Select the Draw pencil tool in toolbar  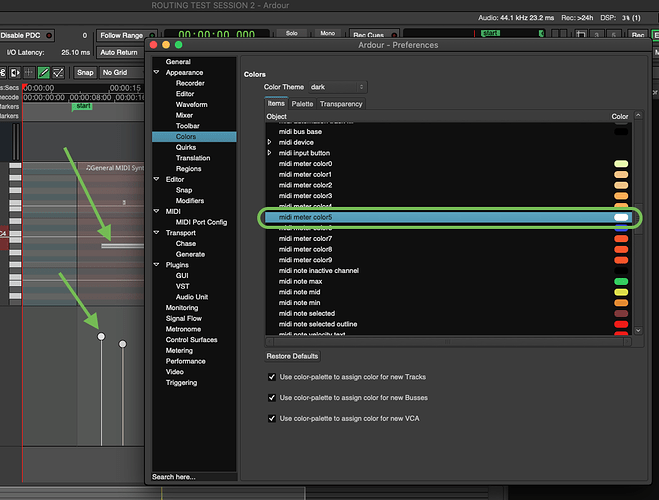44,72
